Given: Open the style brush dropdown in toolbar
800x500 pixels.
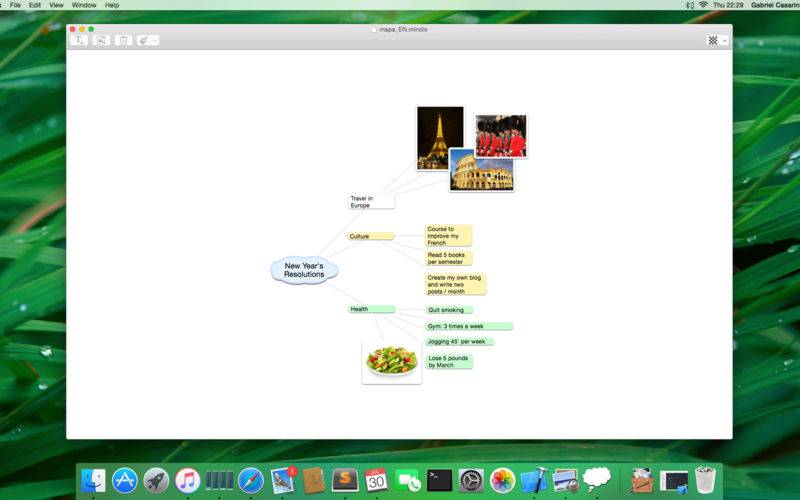Looking at the screenshot, I should (147, 40).
